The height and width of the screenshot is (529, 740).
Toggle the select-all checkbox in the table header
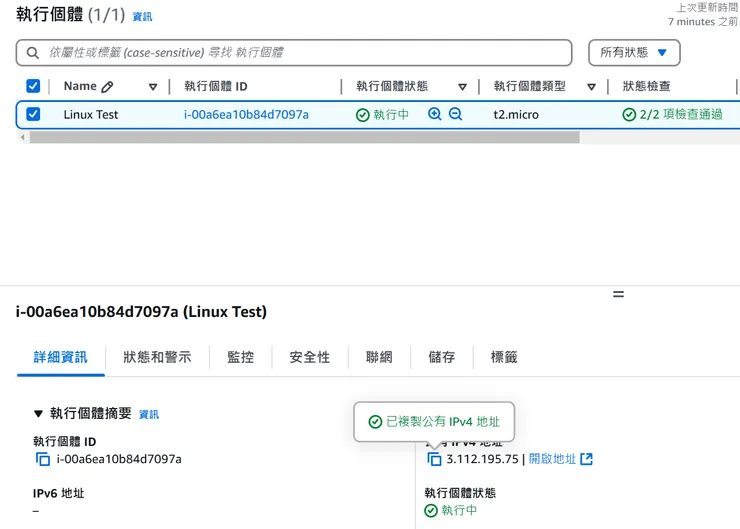[x=33, y=86]
